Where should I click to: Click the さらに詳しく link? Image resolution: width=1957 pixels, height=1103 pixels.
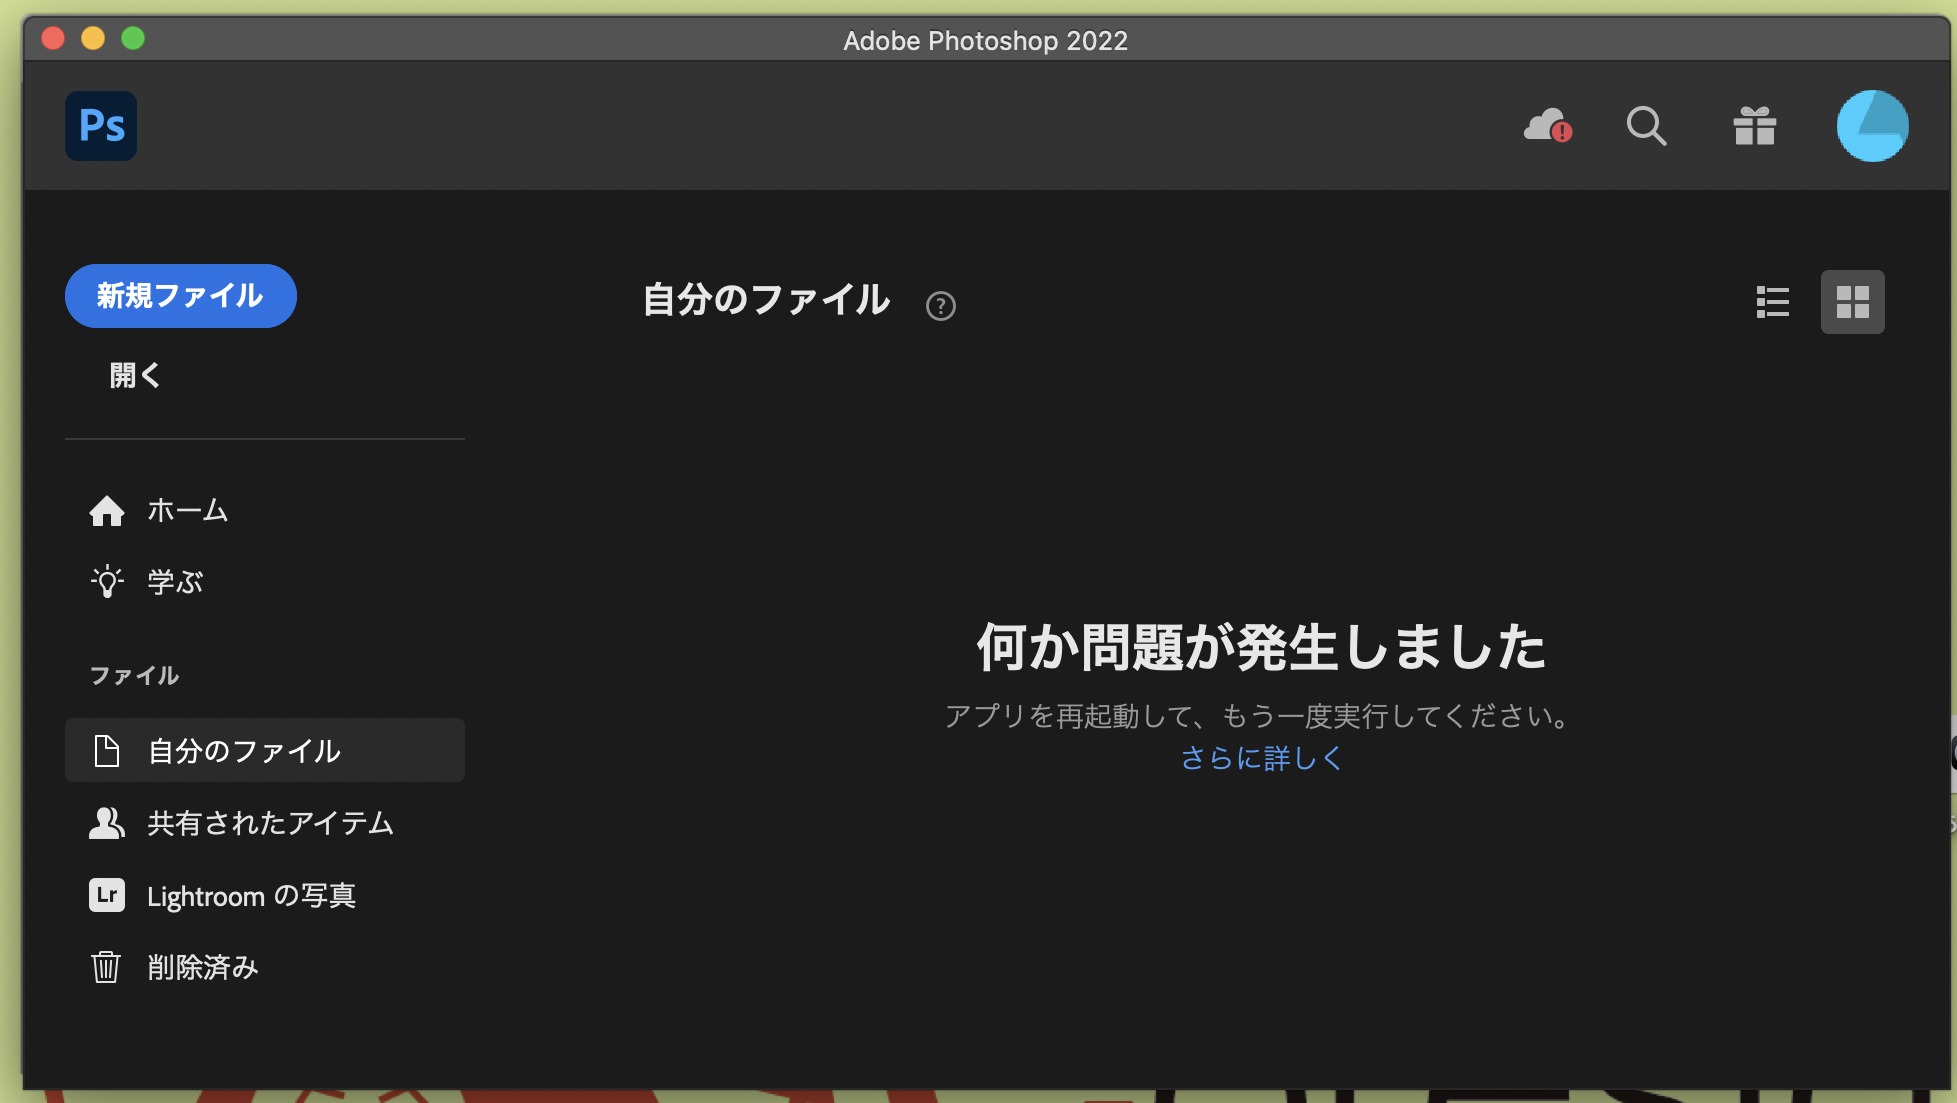pyautogui.click(x=1260, y=758)
